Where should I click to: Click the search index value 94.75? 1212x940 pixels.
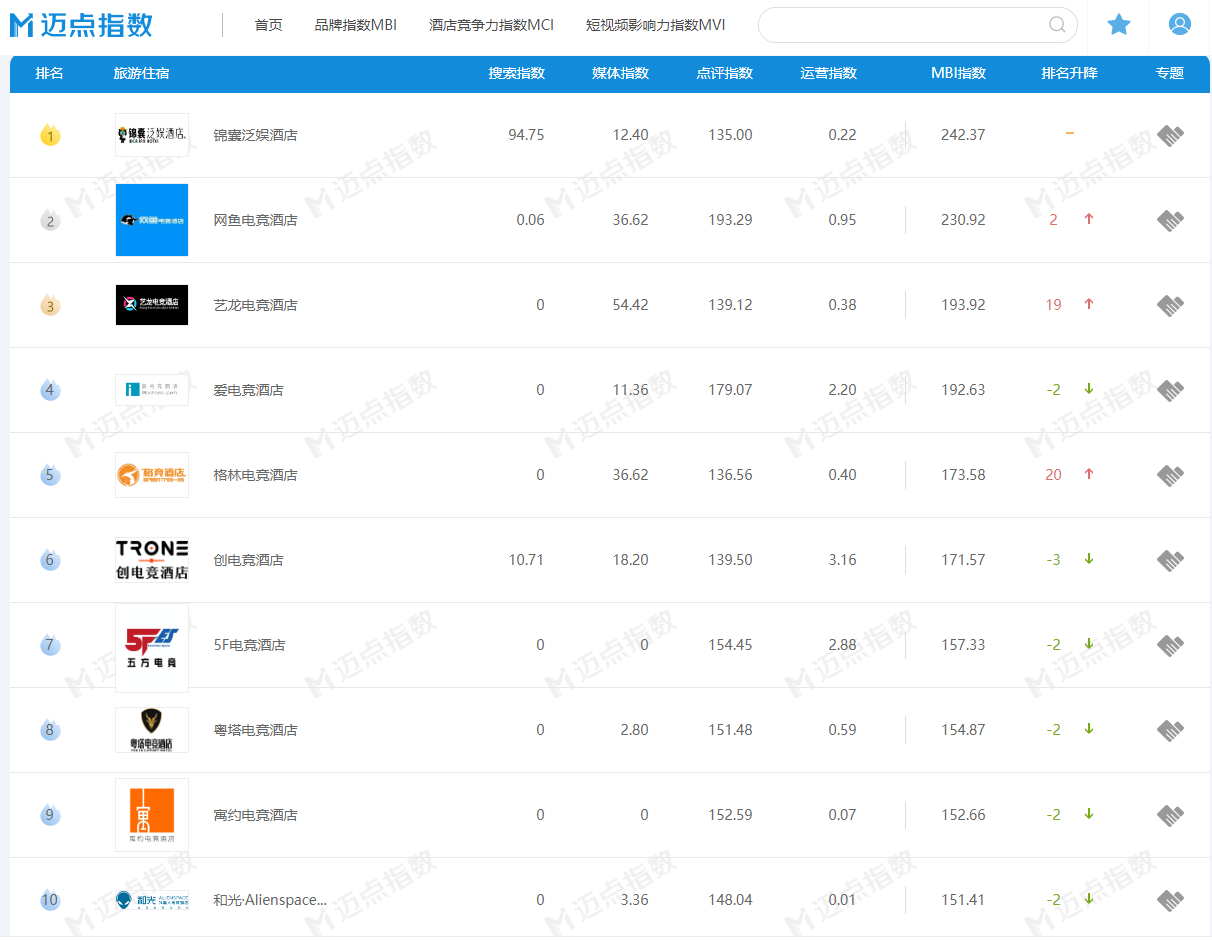526,135
